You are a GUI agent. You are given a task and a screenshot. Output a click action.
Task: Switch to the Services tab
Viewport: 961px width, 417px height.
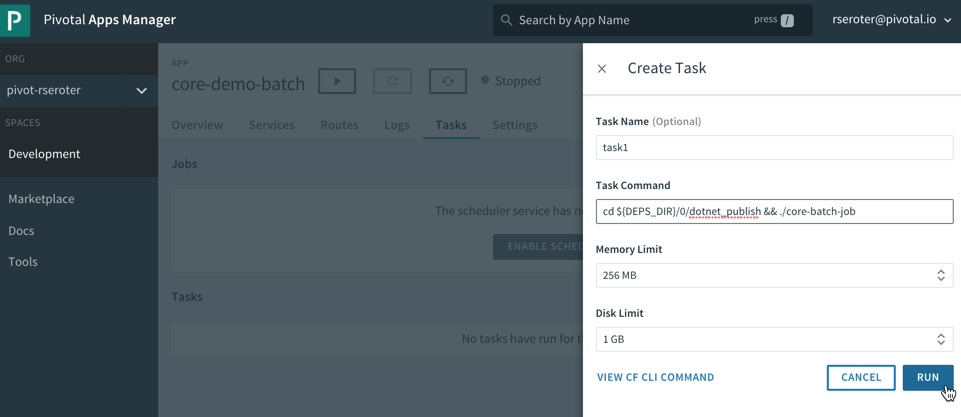tap(271, 125)
